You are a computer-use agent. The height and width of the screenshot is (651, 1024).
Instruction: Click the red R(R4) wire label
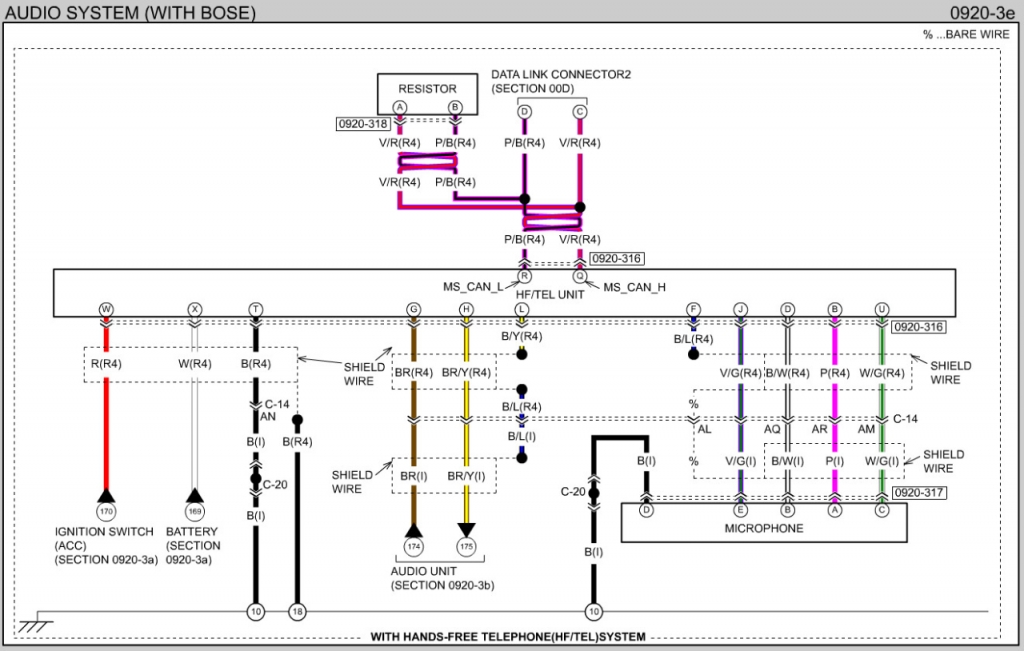tap(106, 364)
